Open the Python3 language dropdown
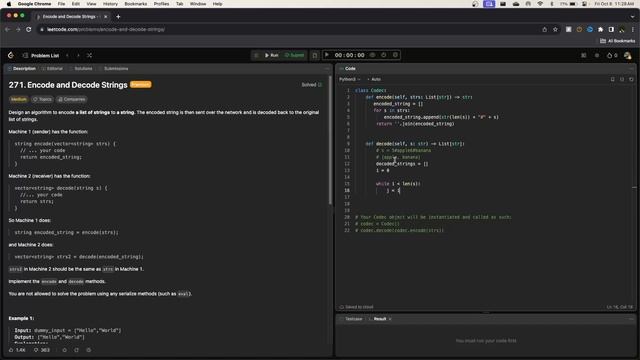 click(x=349, y=79)
